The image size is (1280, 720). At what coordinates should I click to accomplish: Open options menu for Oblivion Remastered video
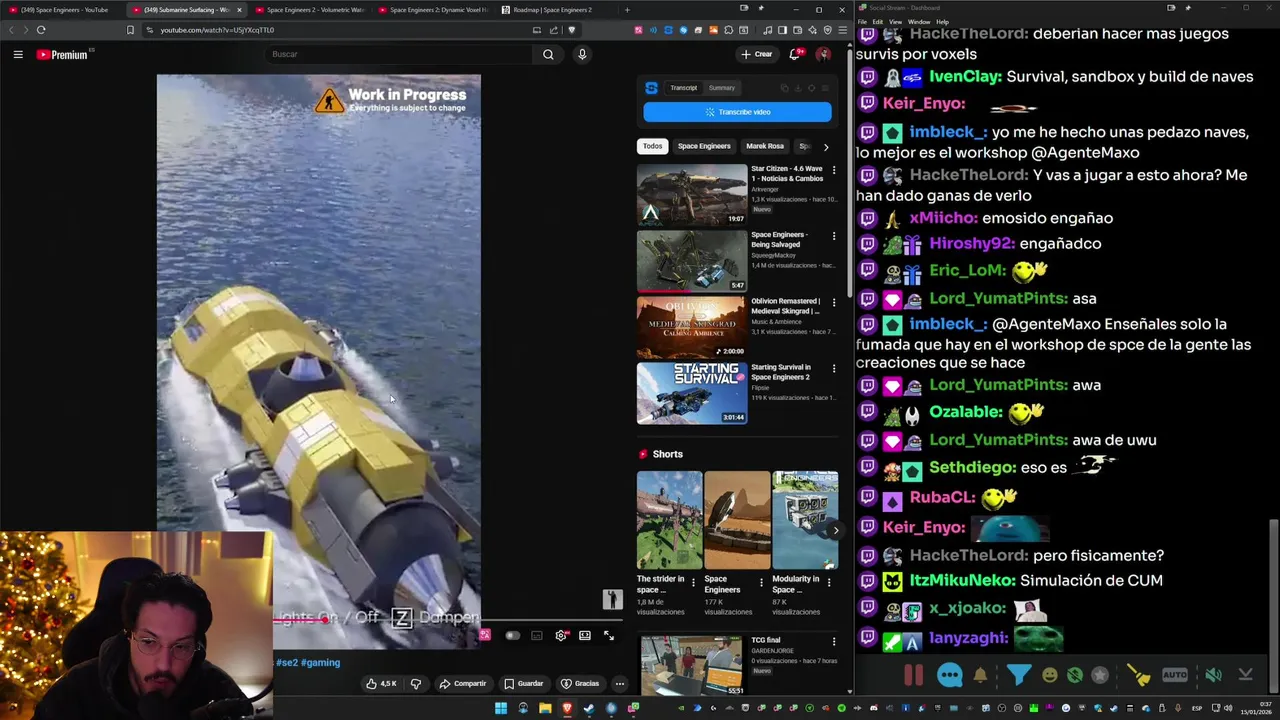(x=834, y=301)
